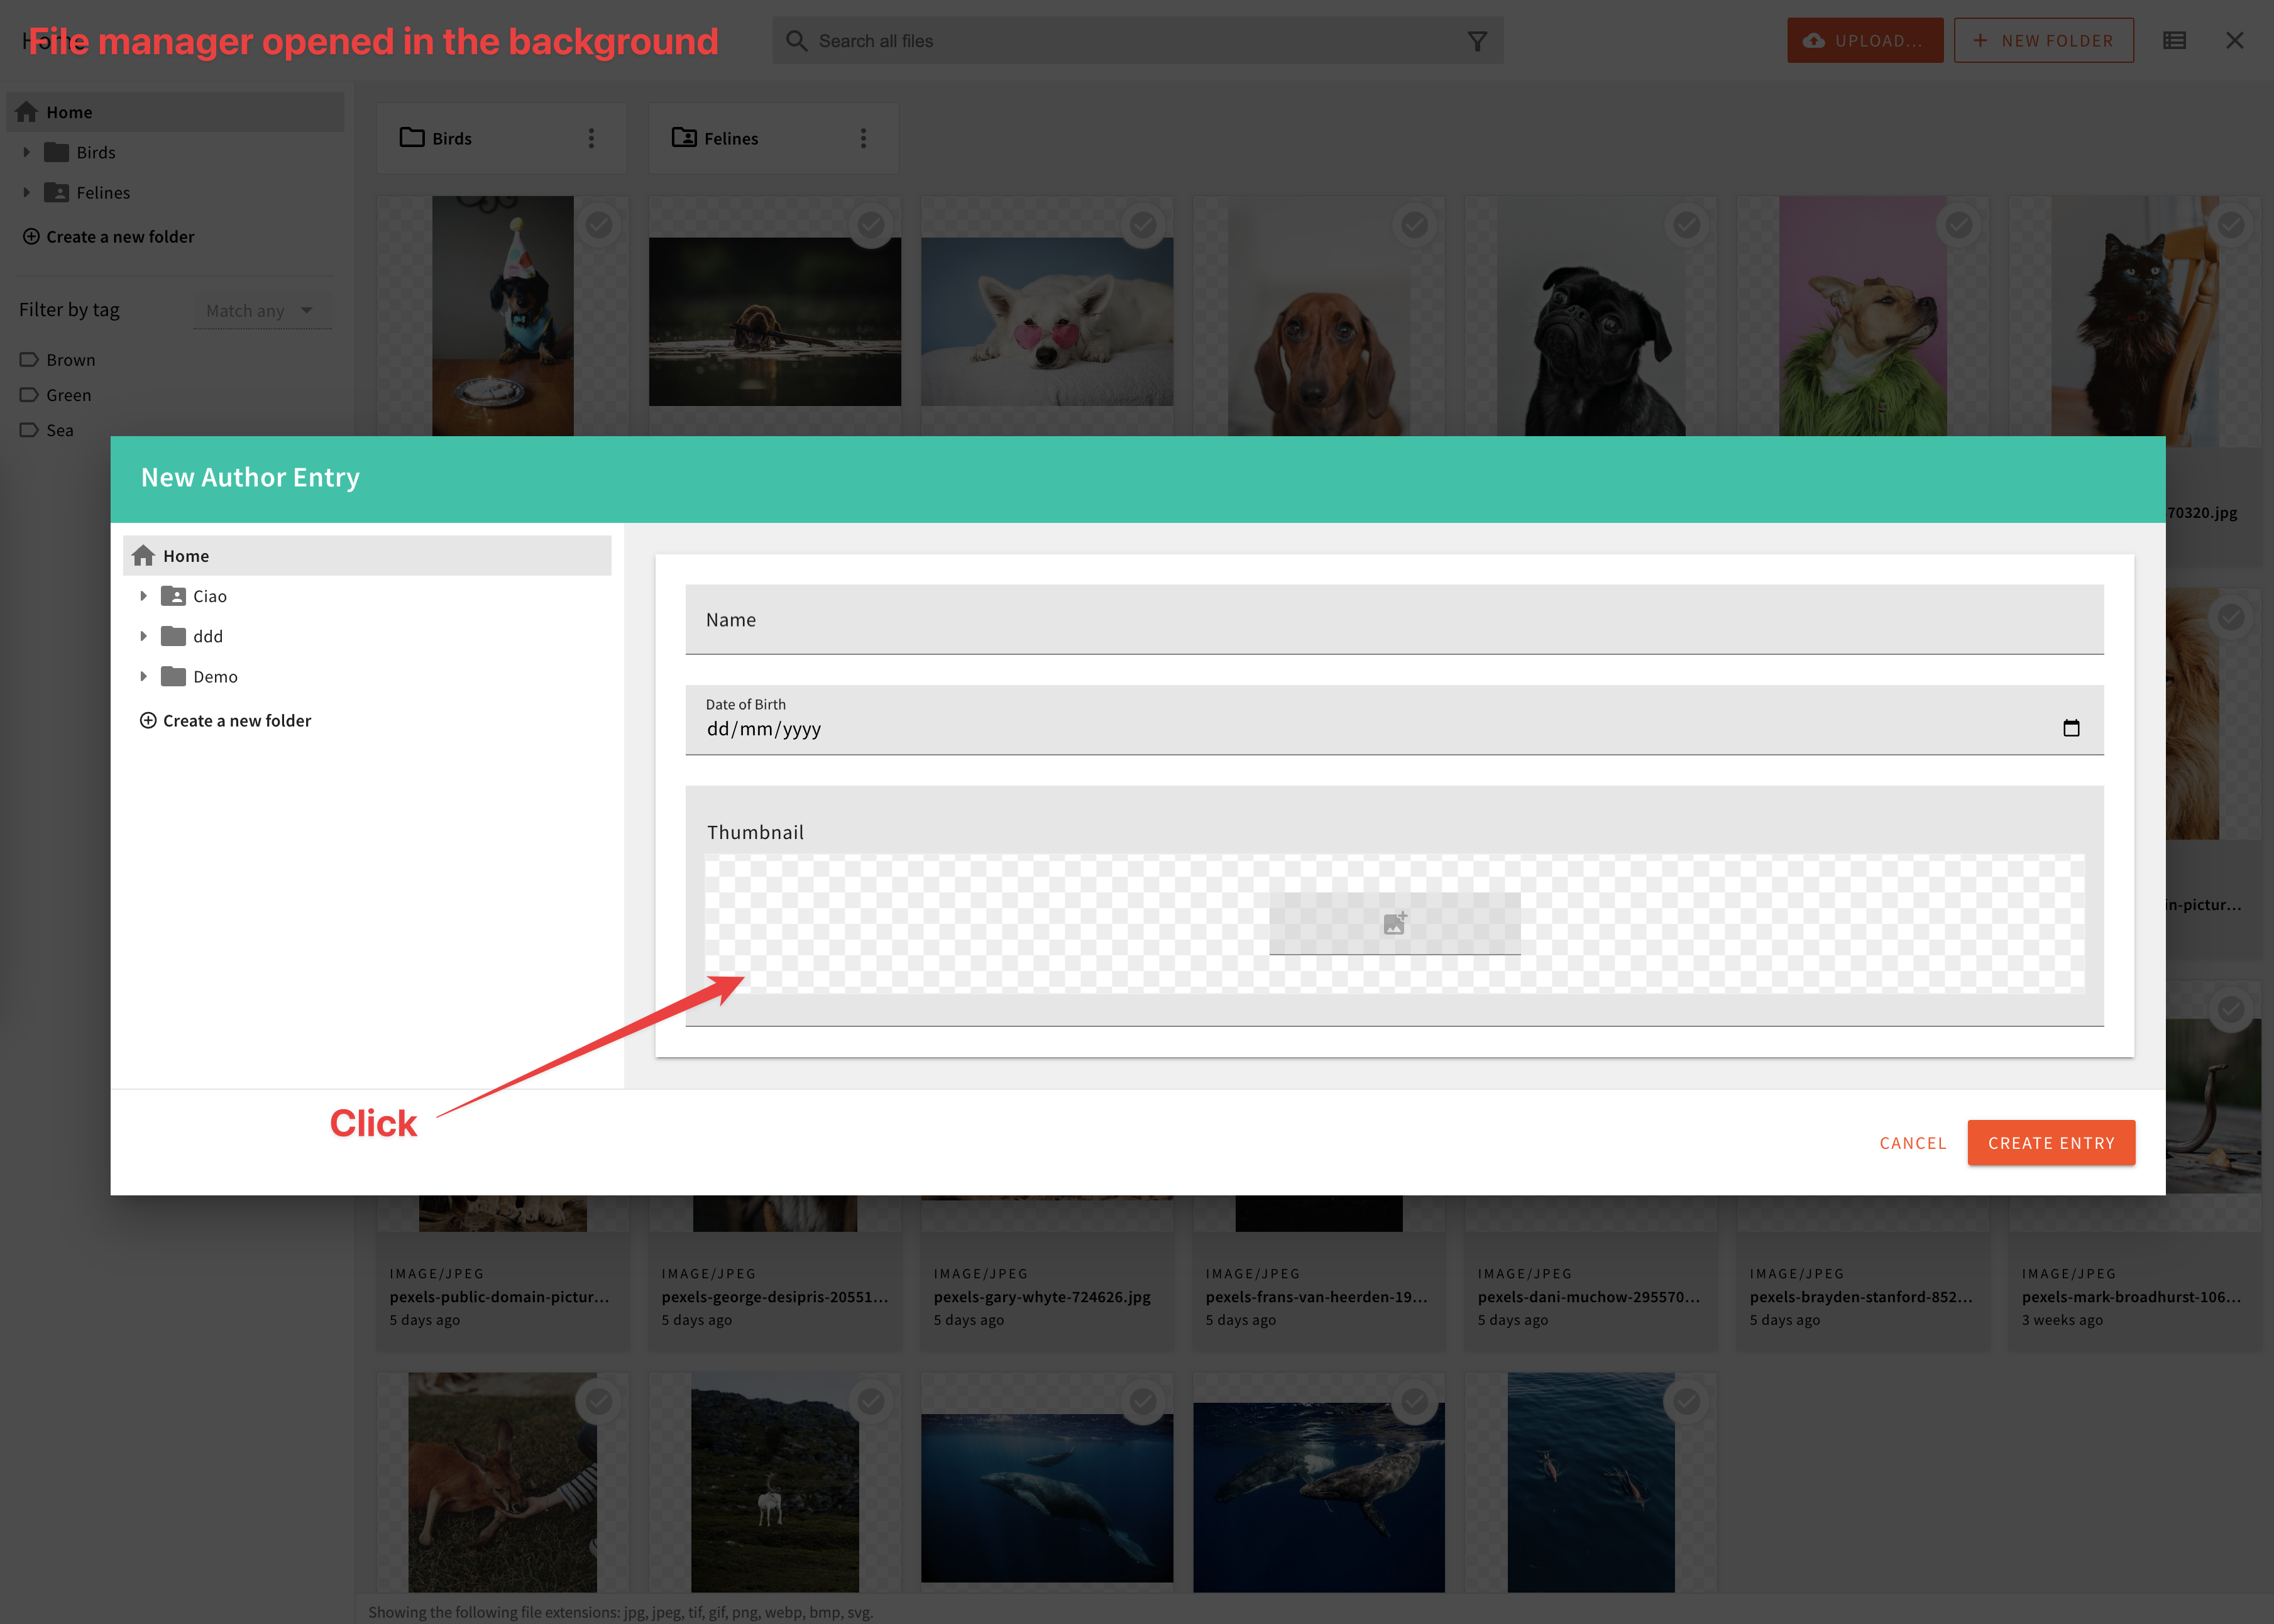Click the grid view icon in file manager
The height and width of the screenshot is (1624, 2274).
point(2175,39)
